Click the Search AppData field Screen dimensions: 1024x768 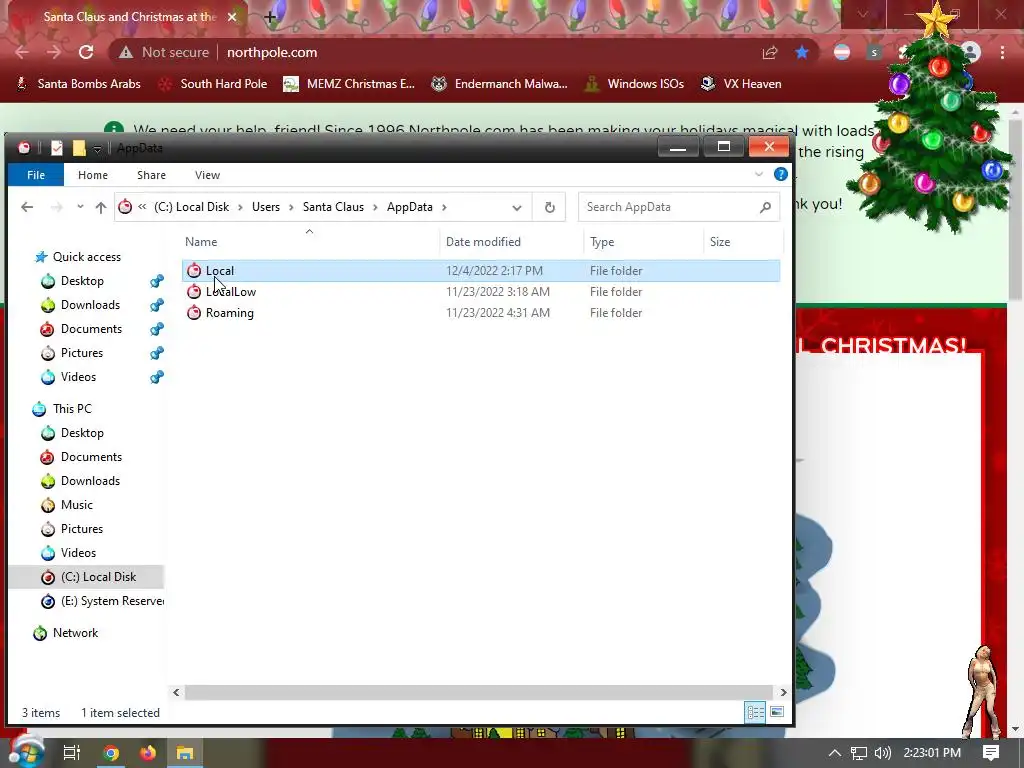click(679, 207)
